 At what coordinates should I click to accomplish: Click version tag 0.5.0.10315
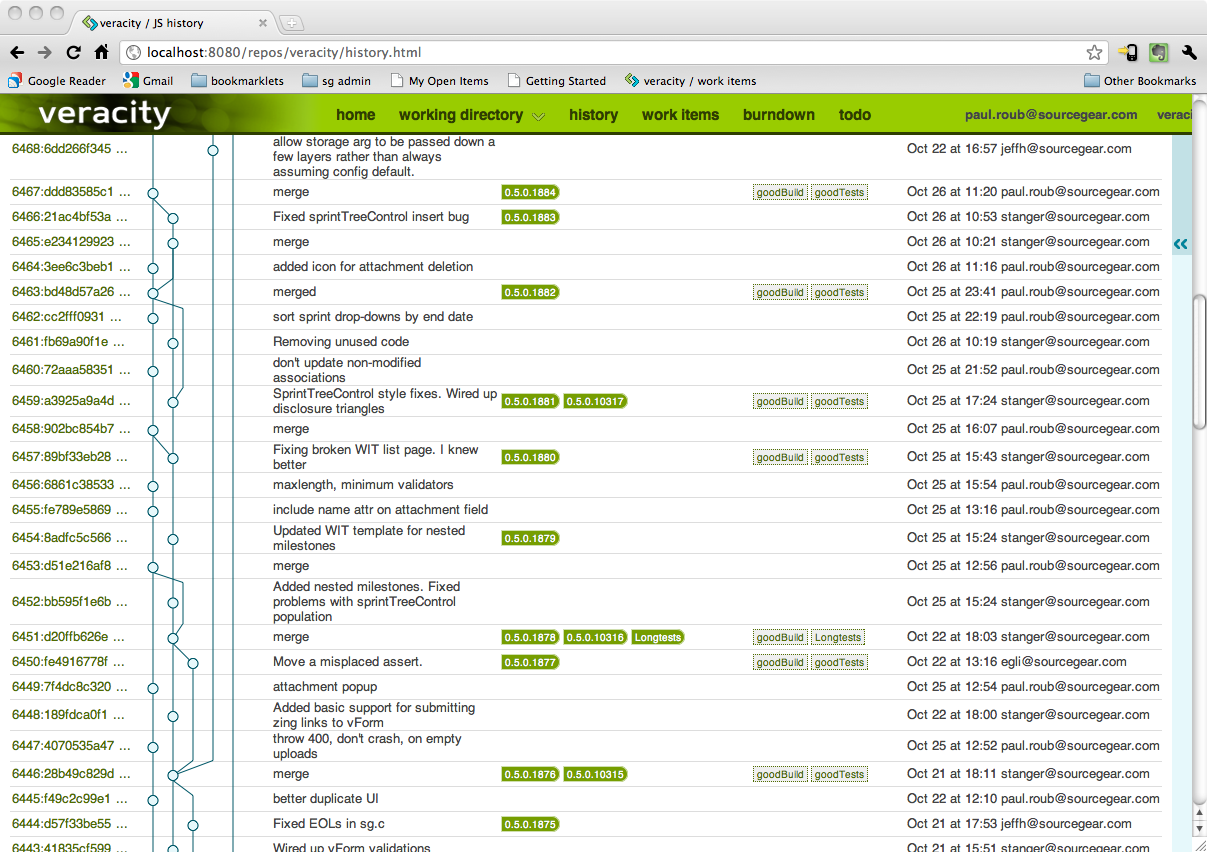(x=595, y=775)
